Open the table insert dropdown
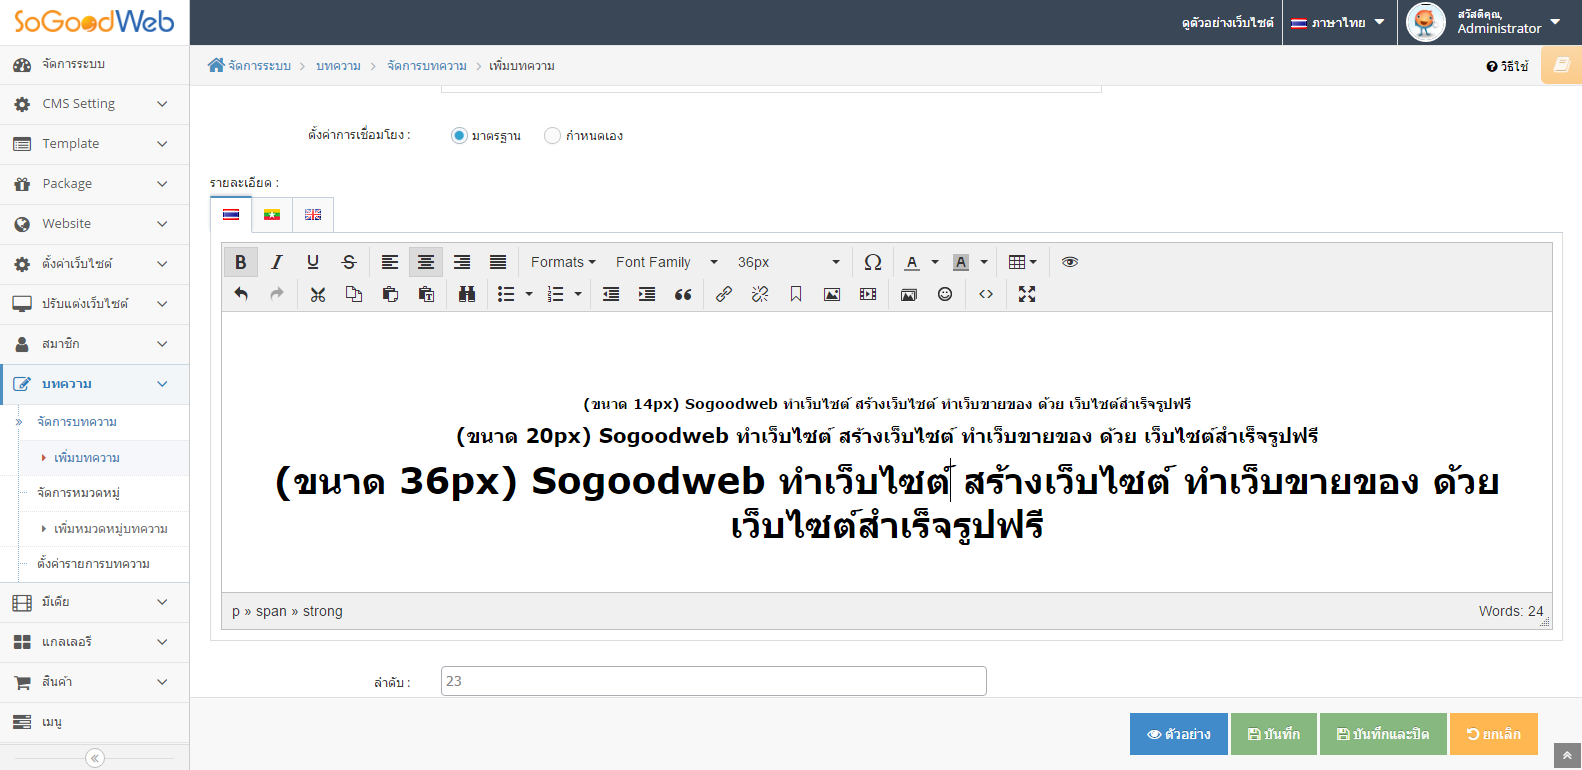1582x770 pixels. tap(1022, 262)
